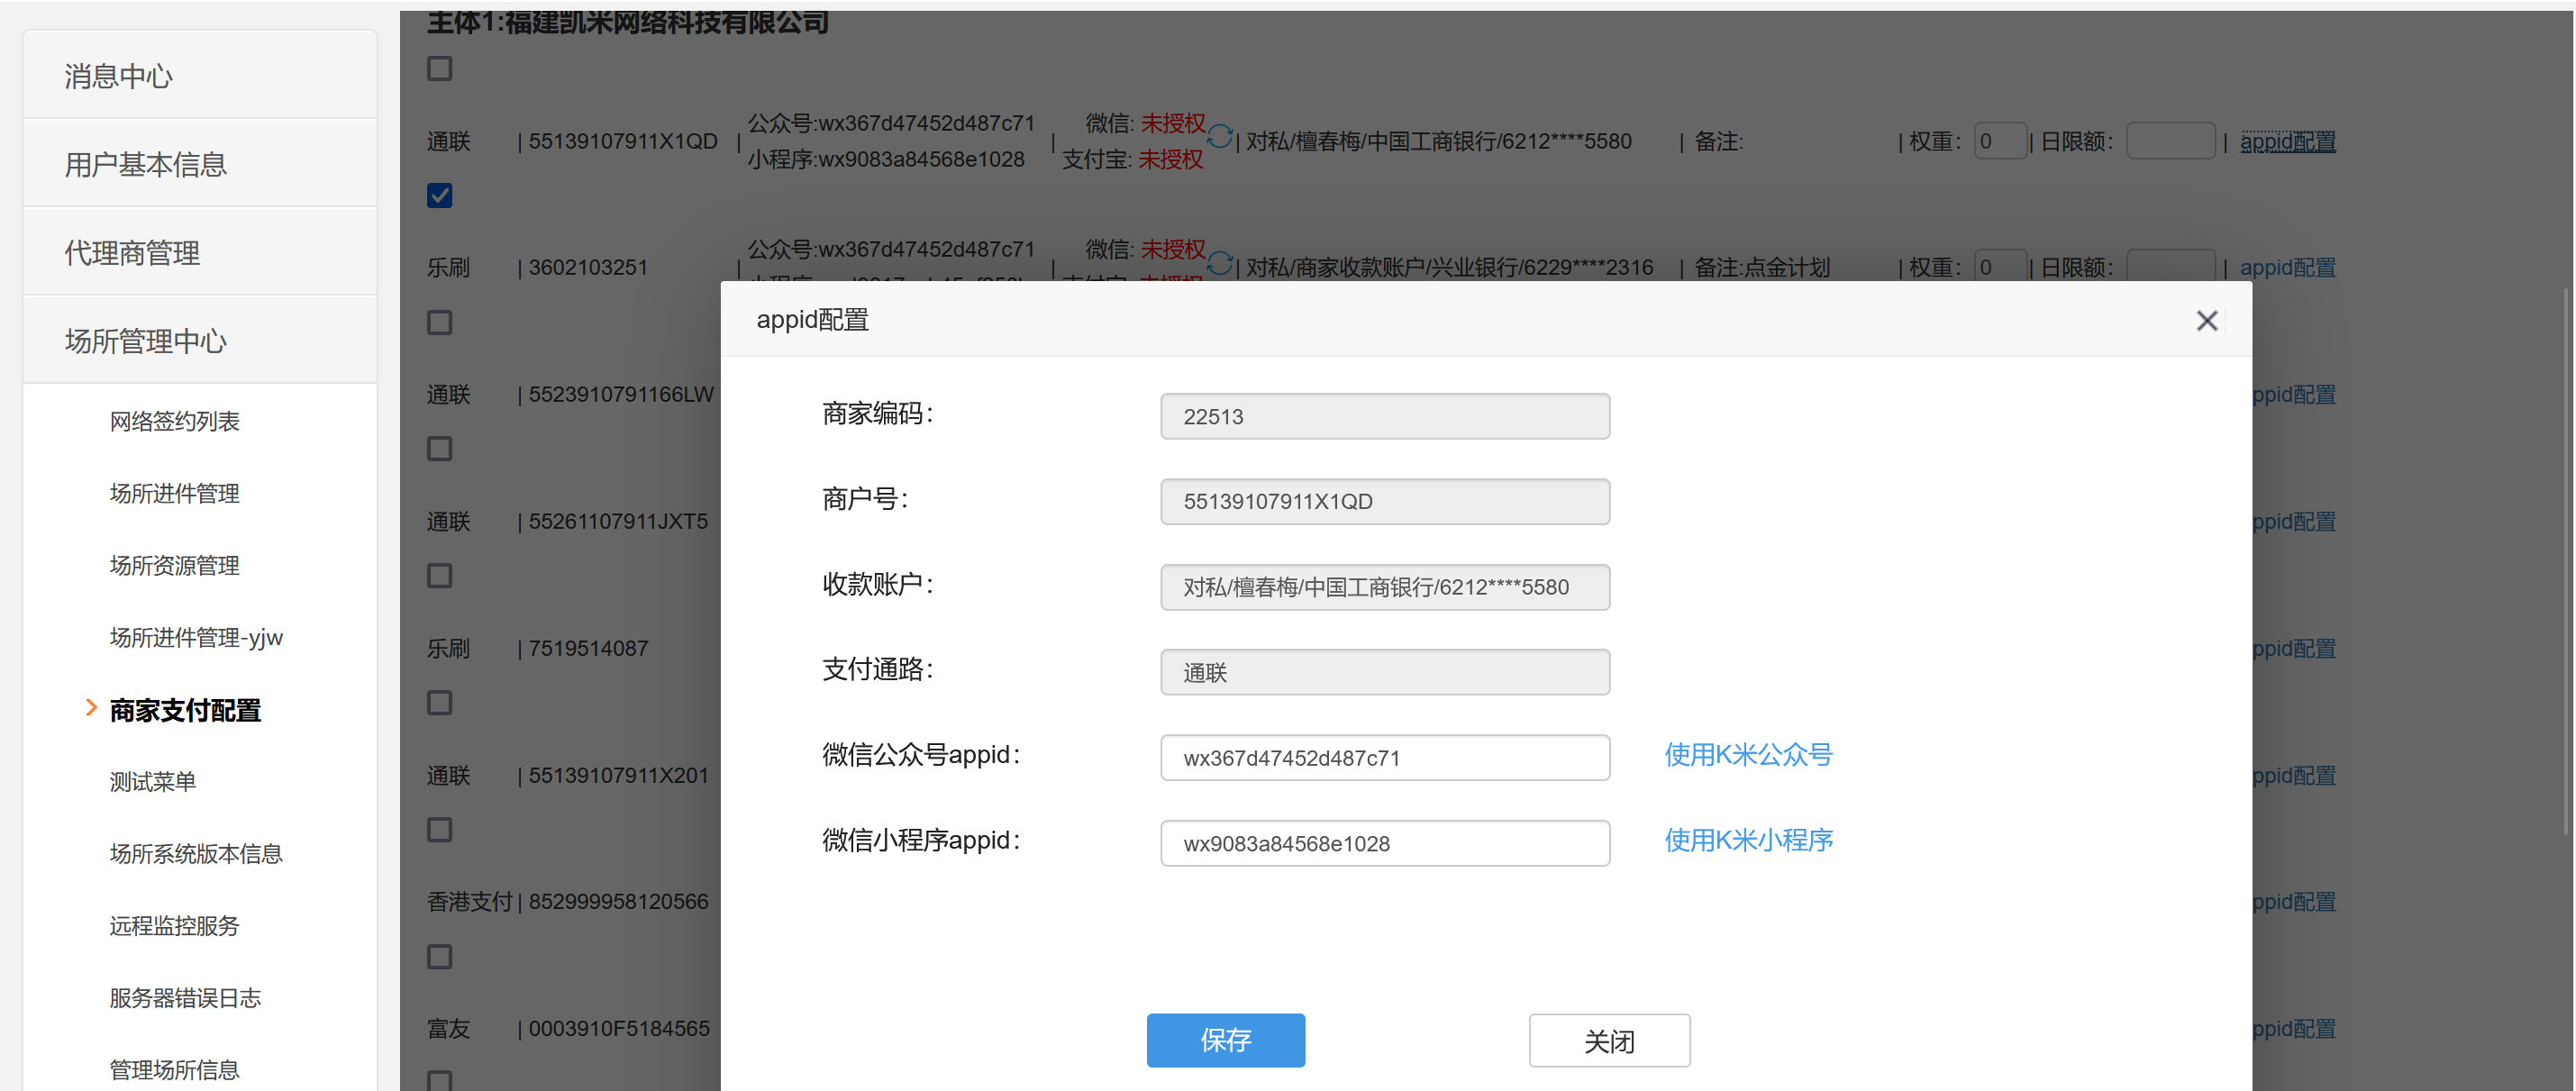
Task: Focus the 微信公众号appid input field
Action: coord(1385,757)
